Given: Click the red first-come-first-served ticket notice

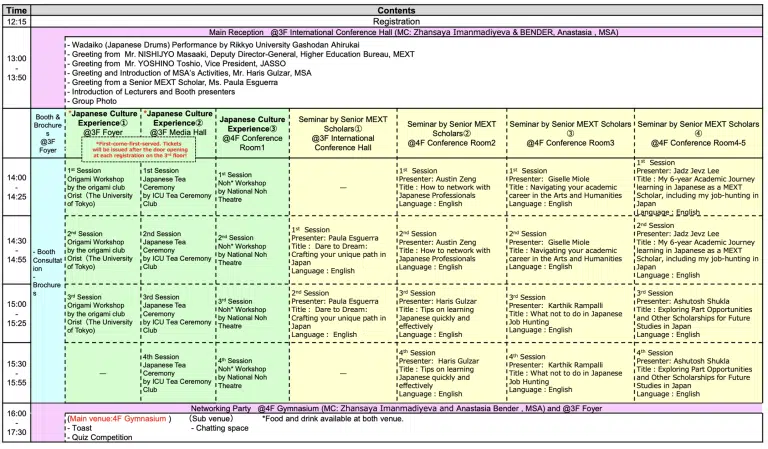Looking at the screenshot, I should (x=139, y=150).
